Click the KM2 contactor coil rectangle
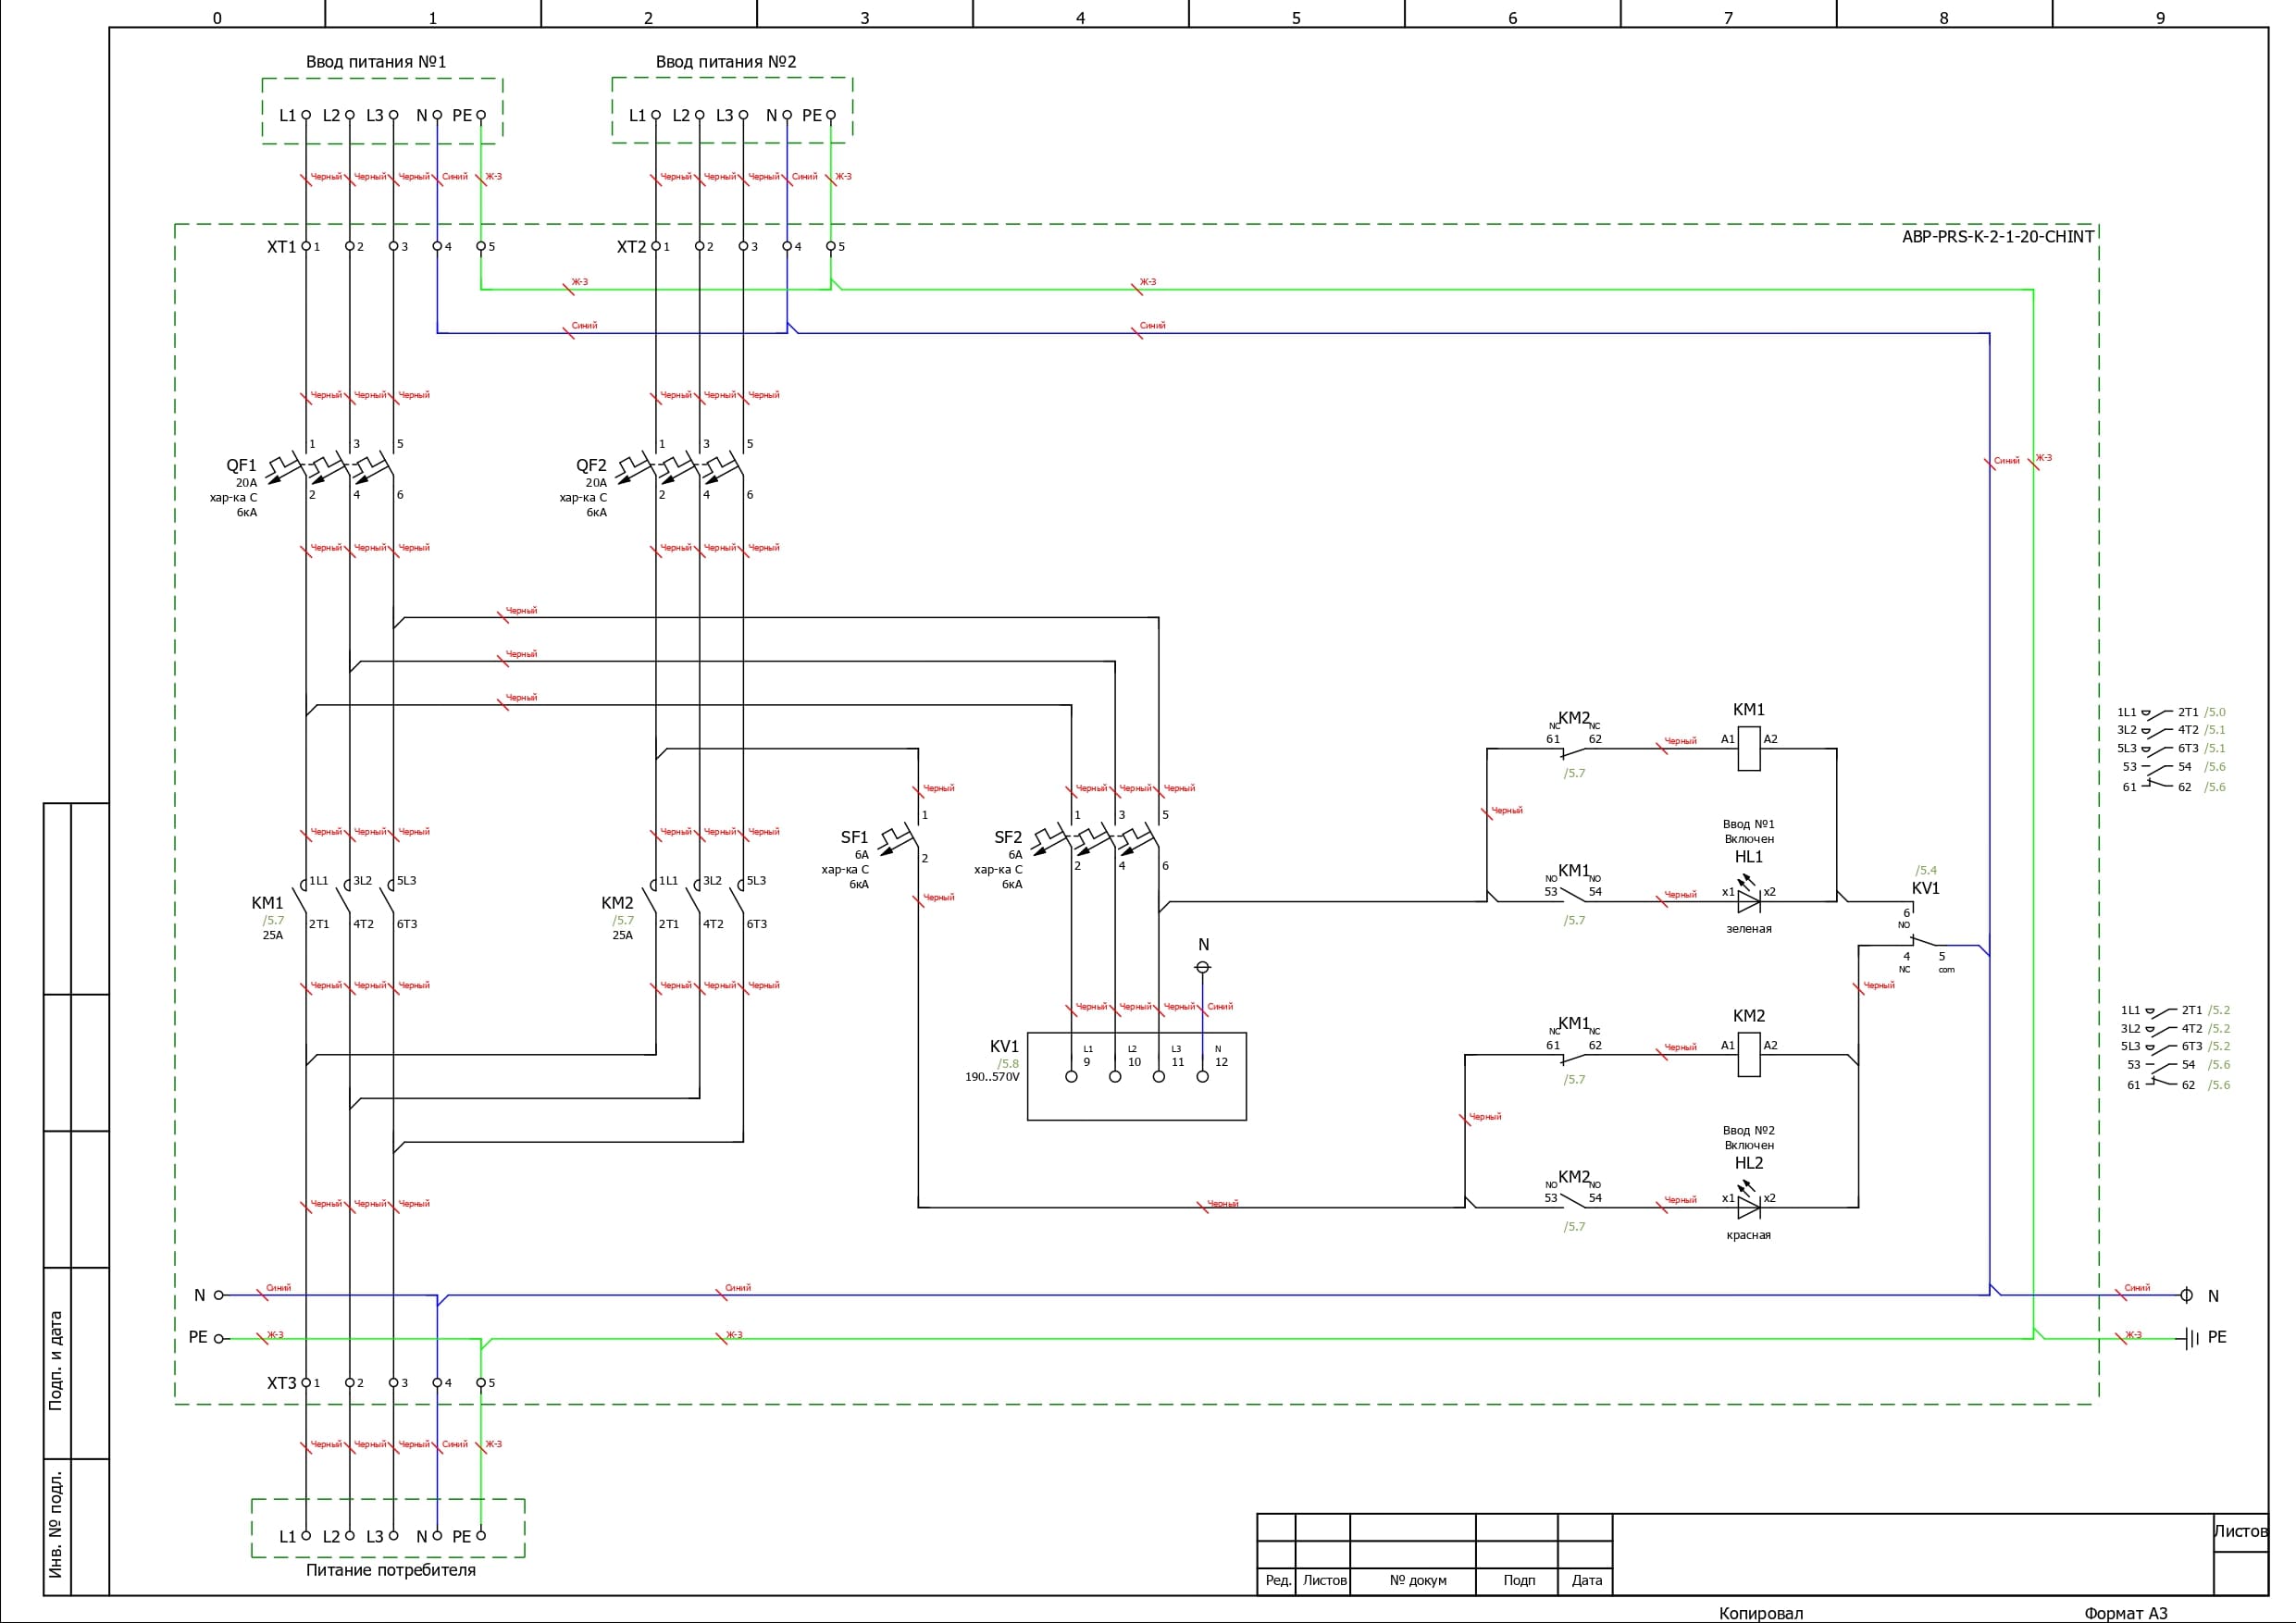The image size is (2296, 1623). (x=1748, y=1054)
